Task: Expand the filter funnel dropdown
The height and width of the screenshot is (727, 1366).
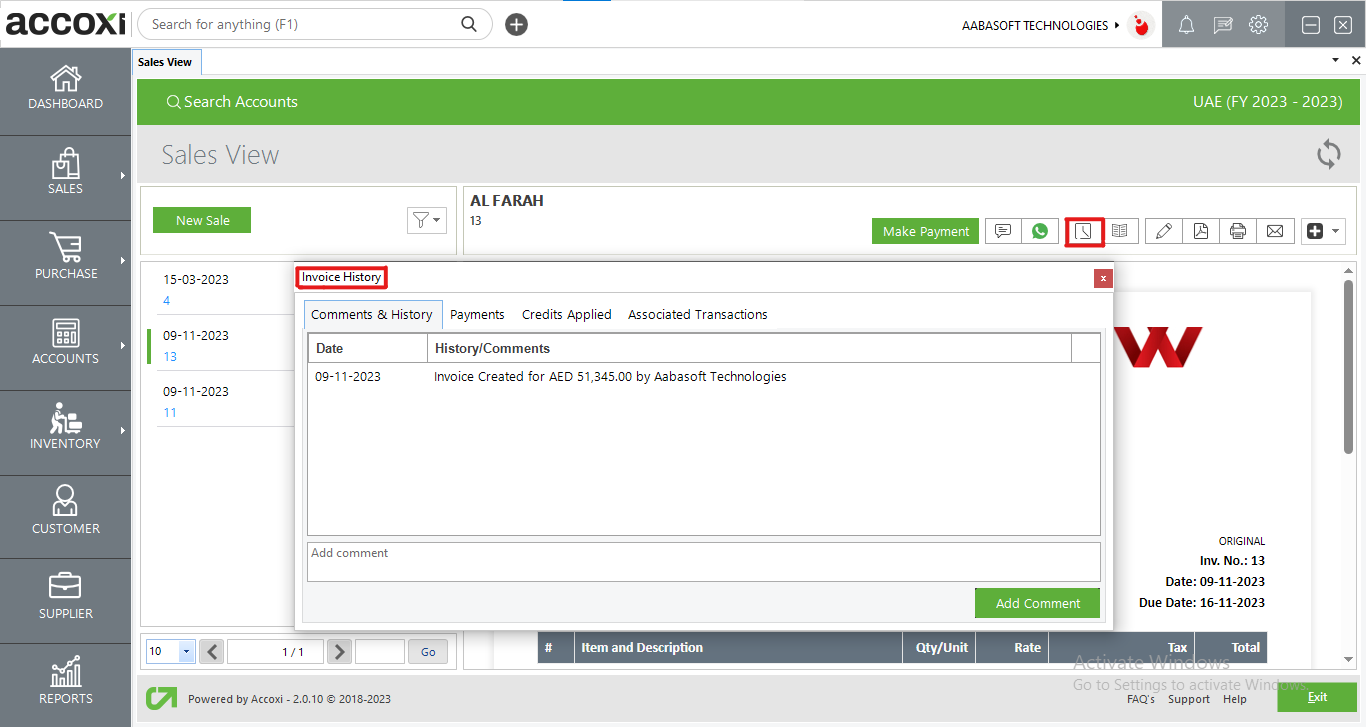Action: point(426,220)
